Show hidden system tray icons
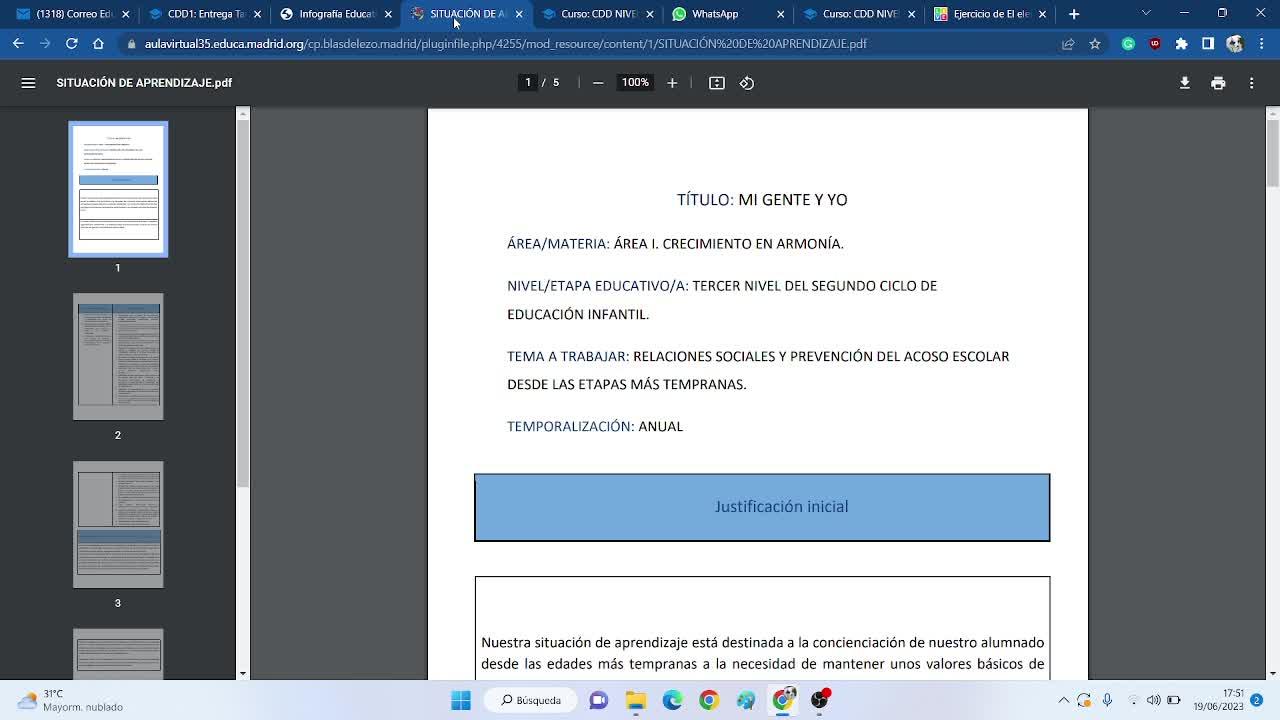Image resolution: width=1280 pixels, height=720 pixels. pos(1063,700)
